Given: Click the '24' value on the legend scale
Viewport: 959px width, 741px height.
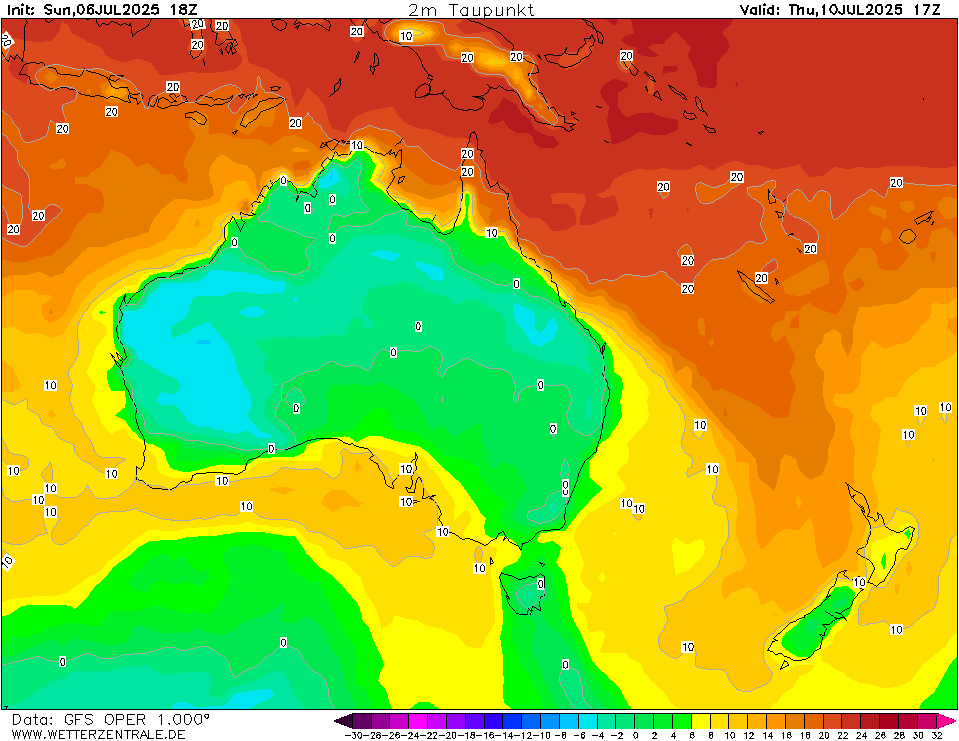Looking at the screenshot, I should coord(862,735).
